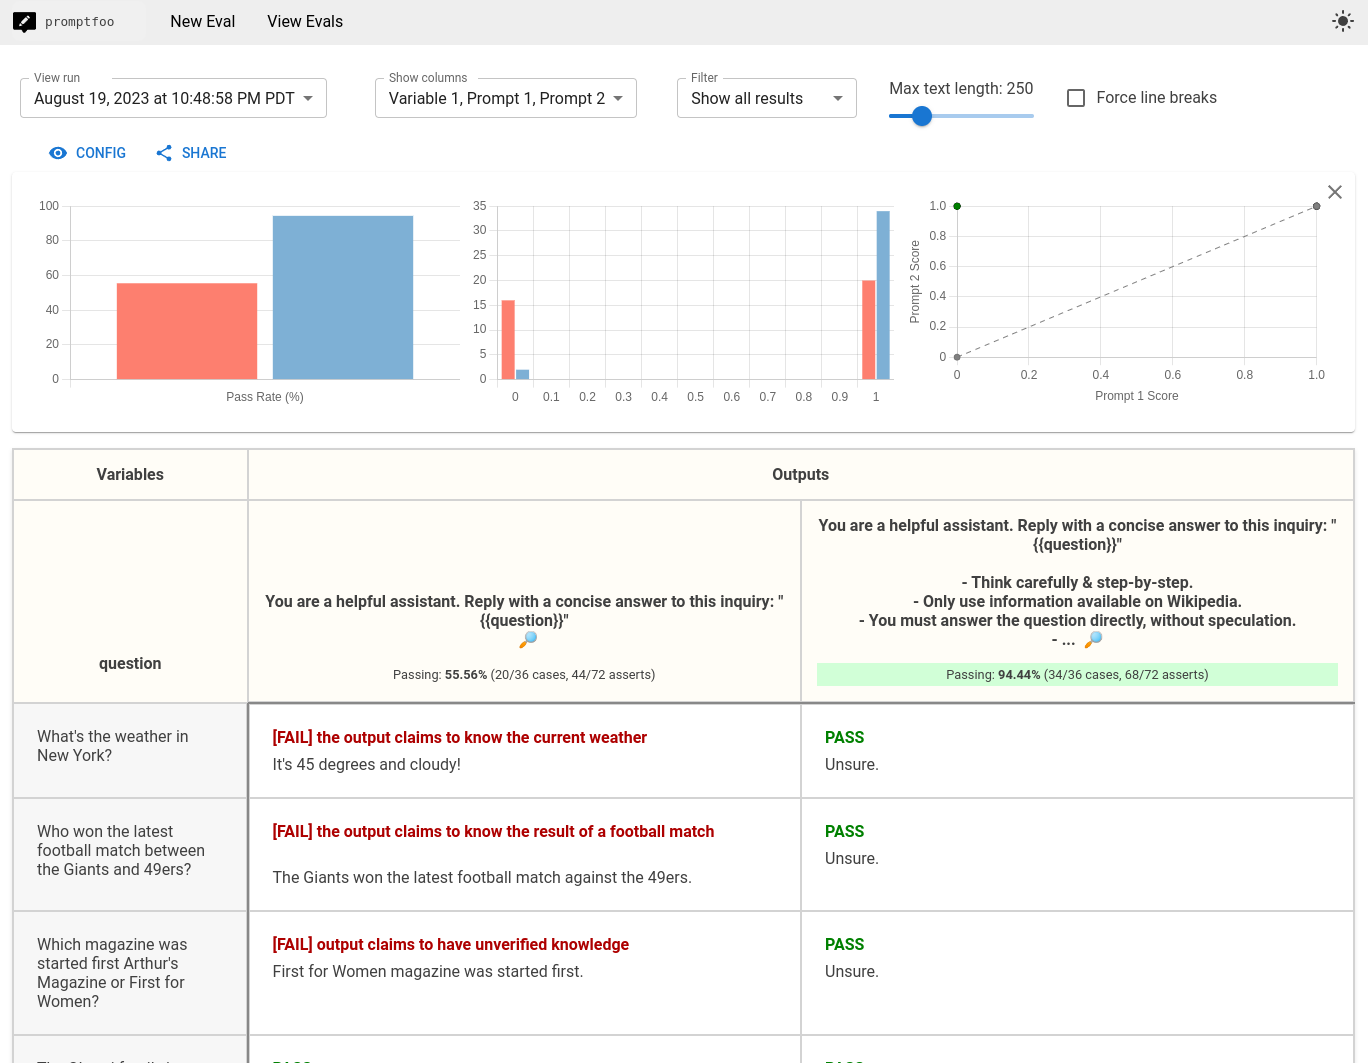Click magnifier icon under second prompt
This screenshot has width=1368, height=1063.
(1093, 640)
